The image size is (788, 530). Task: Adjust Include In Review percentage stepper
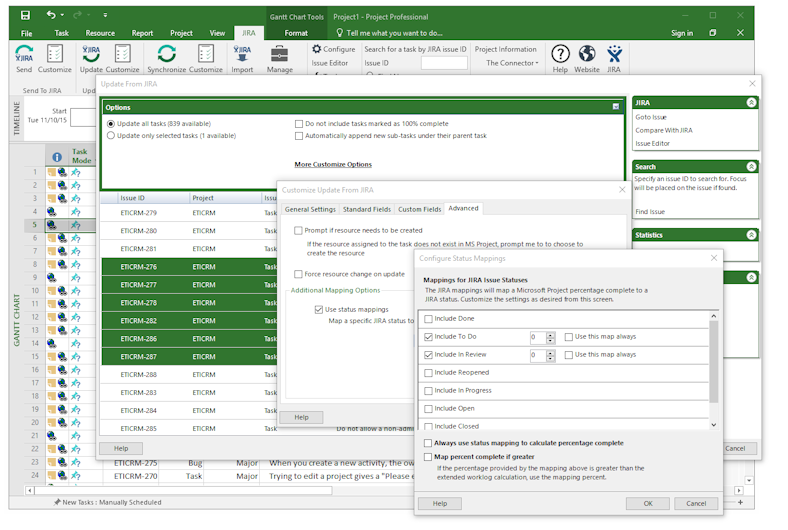(550, 355)
